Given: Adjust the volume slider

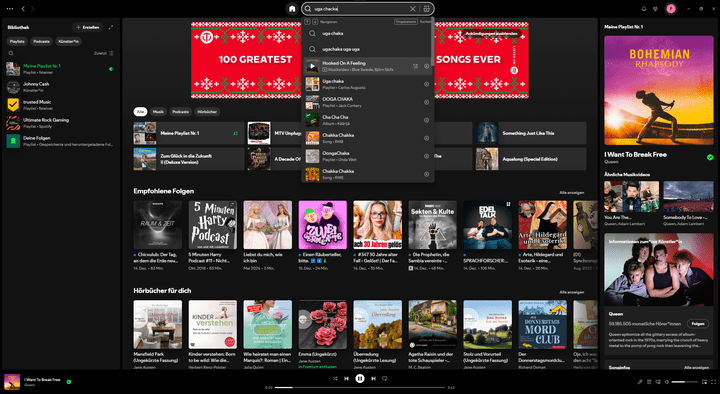Looking at the screenshot, I should tap(685, 382).
